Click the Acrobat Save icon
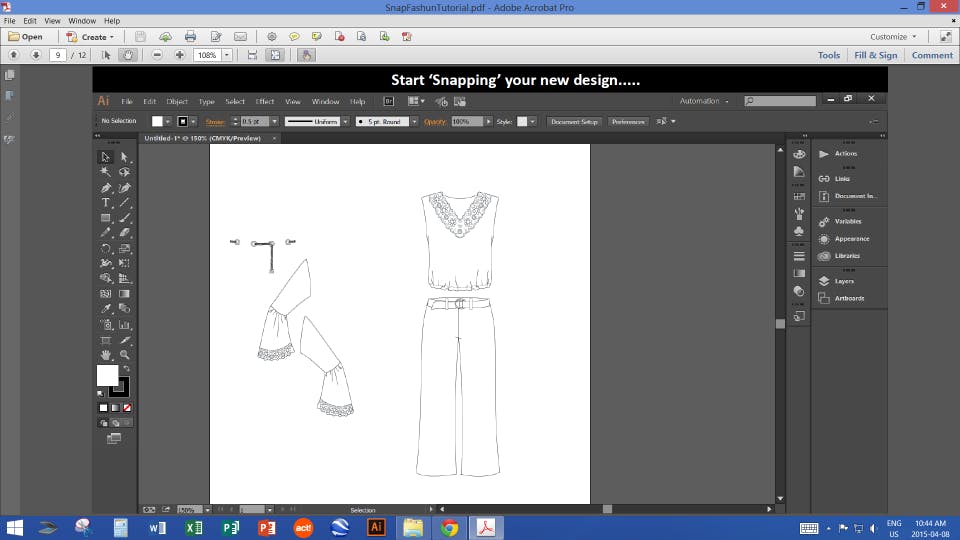The image size is (960, 540). [140, 37]
